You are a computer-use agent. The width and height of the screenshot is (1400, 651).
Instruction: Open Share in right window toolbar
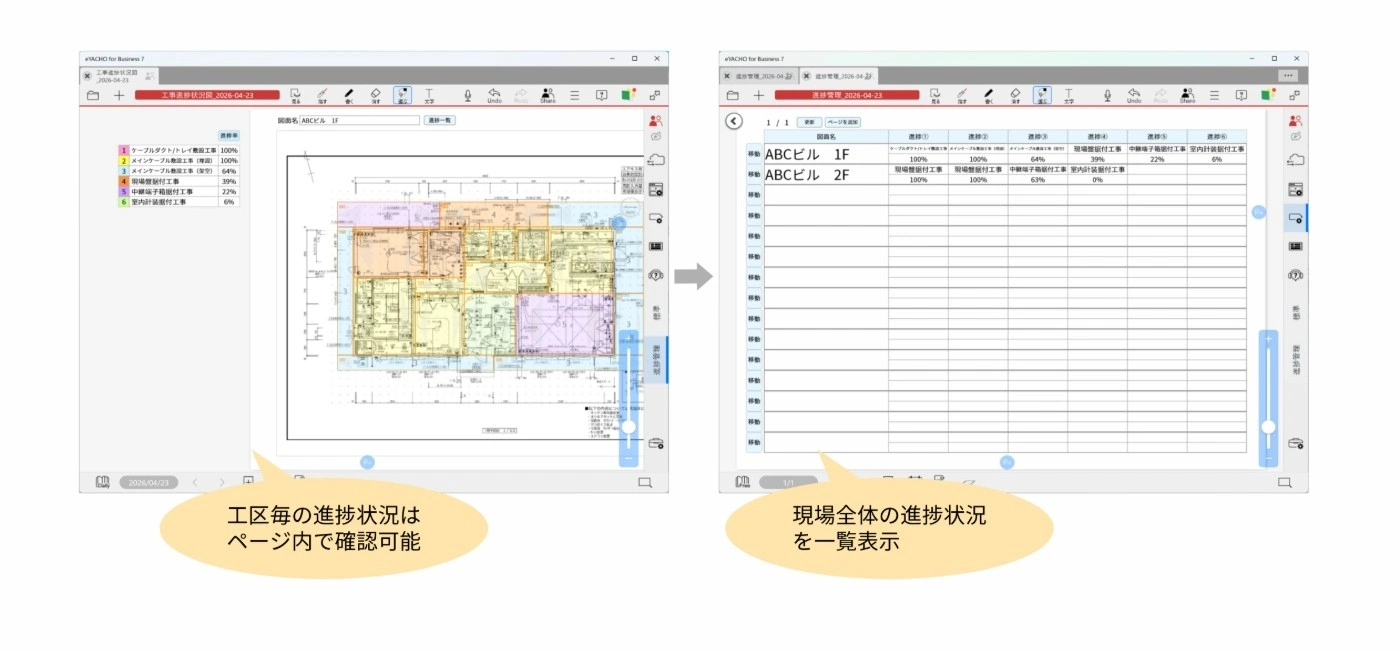(1187, 95)
